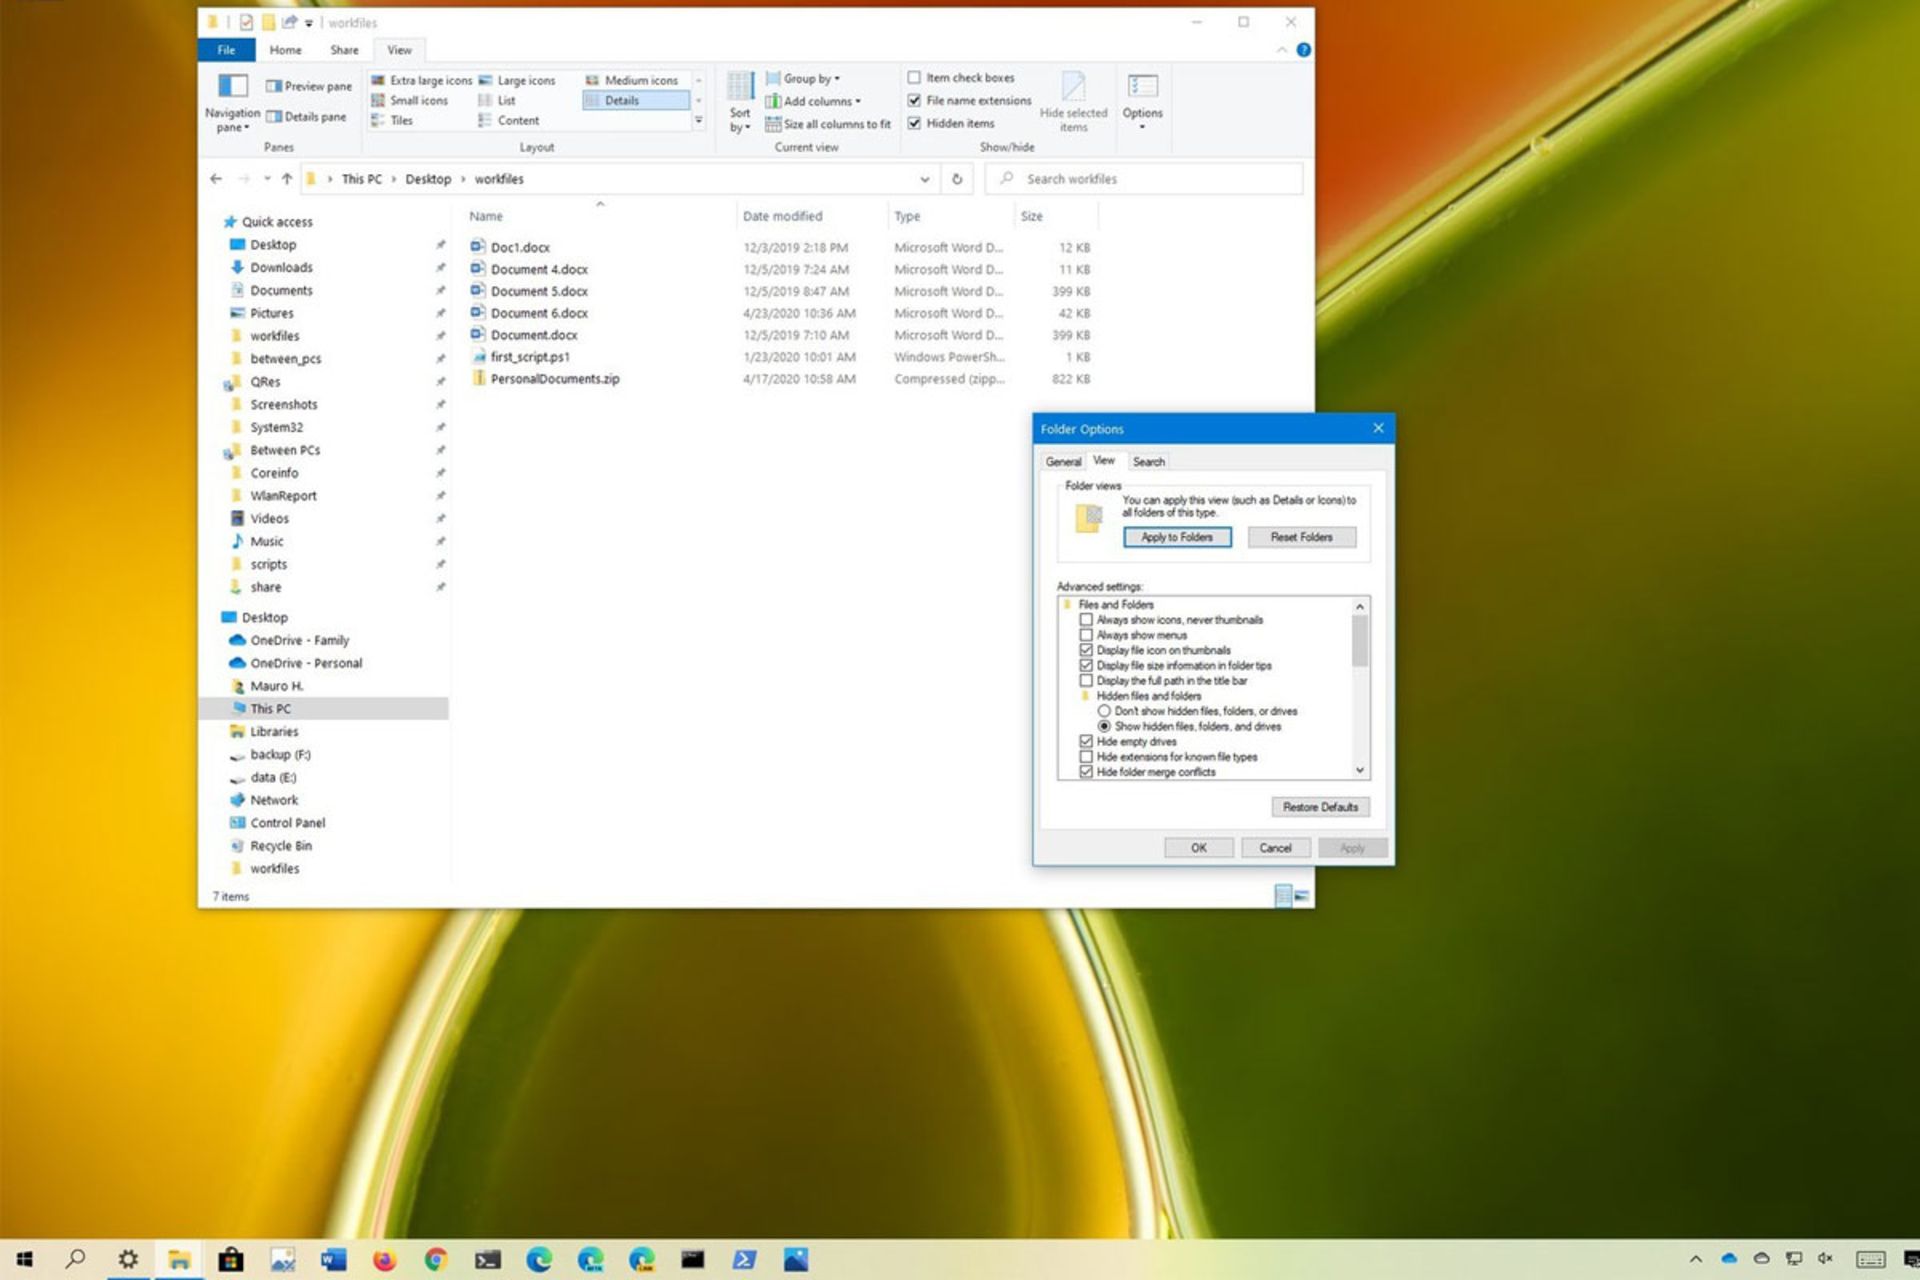The height and width of the screenshot is (1280, 1920).
Task: Click the large icons view switcher in status bar
Action: coord(1301,896)
